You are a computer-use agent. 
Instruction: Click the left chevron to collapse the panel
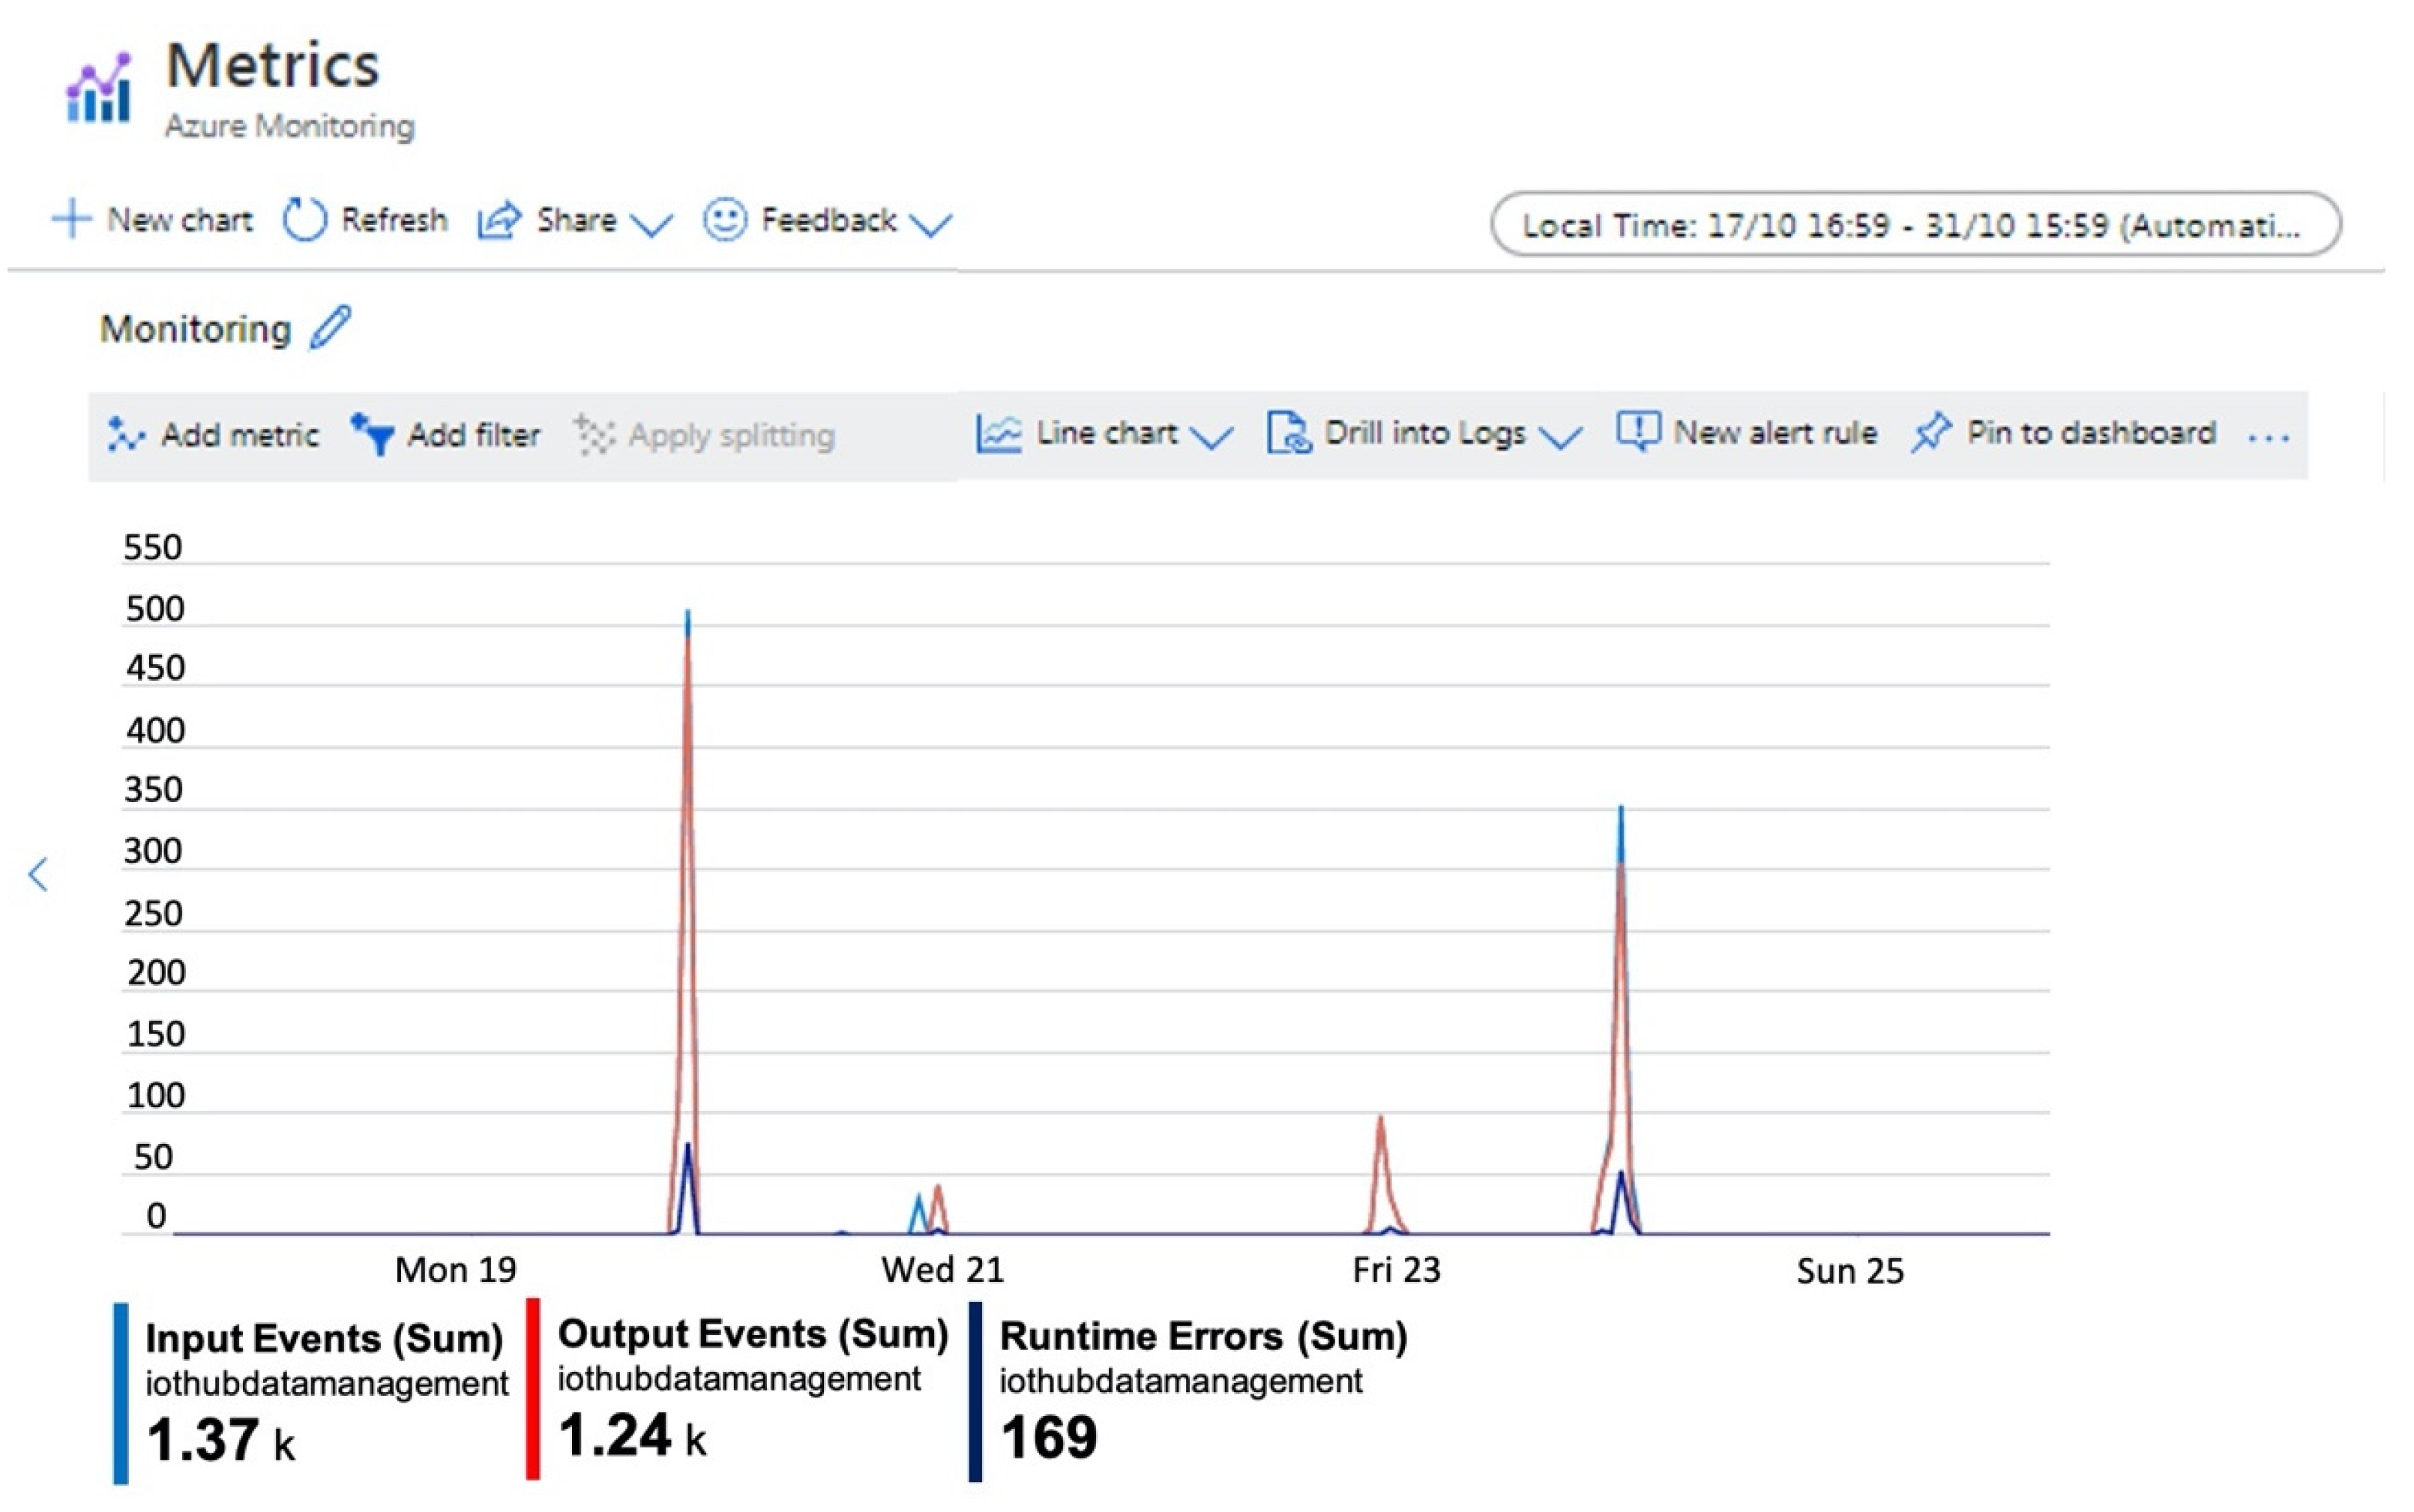[x=39, y=874]
